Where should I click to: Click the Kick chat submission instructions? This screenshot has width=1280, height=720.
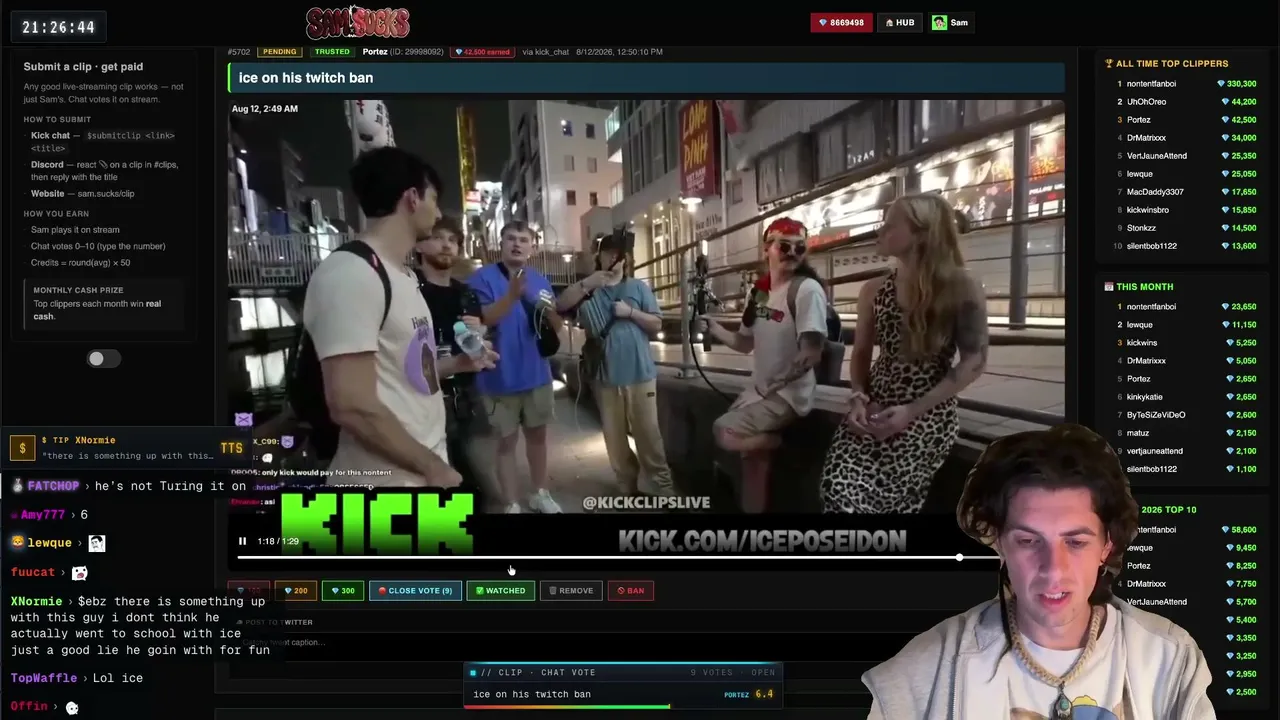(103, 142)
